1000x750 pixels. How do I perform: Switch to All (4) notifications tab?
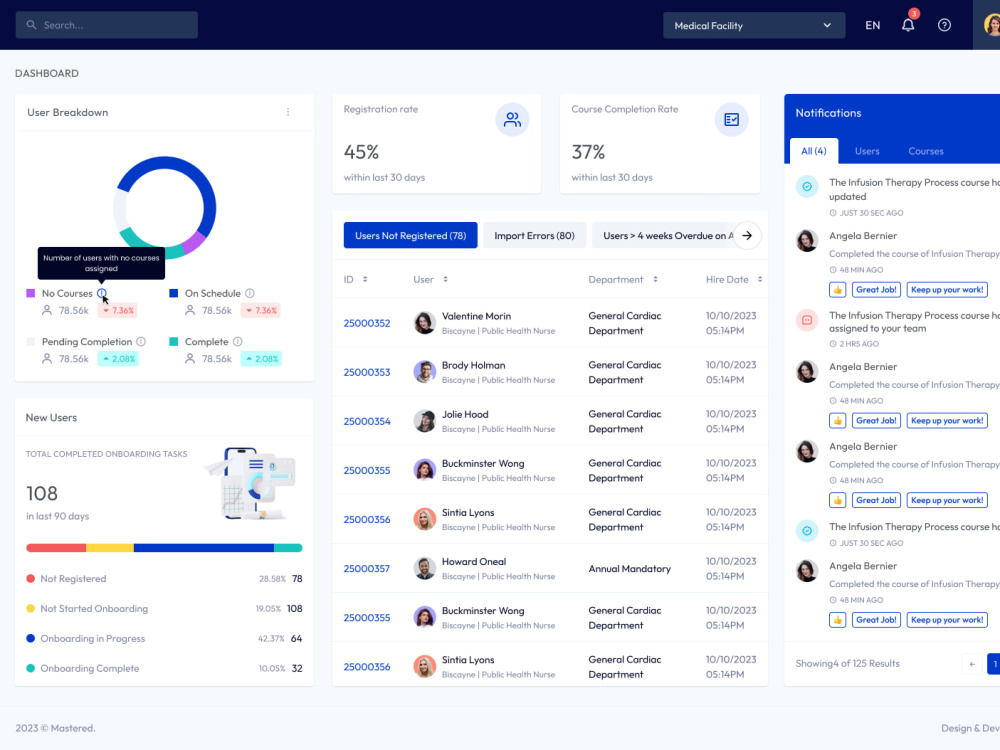(x=814, y=151)
